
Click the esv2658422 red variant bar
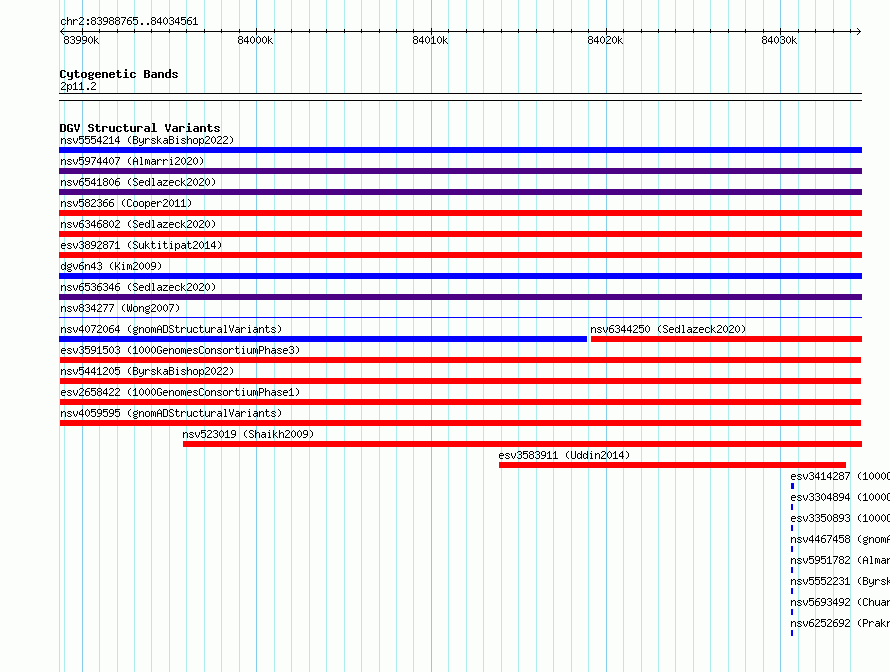click(x=460, y=402)
